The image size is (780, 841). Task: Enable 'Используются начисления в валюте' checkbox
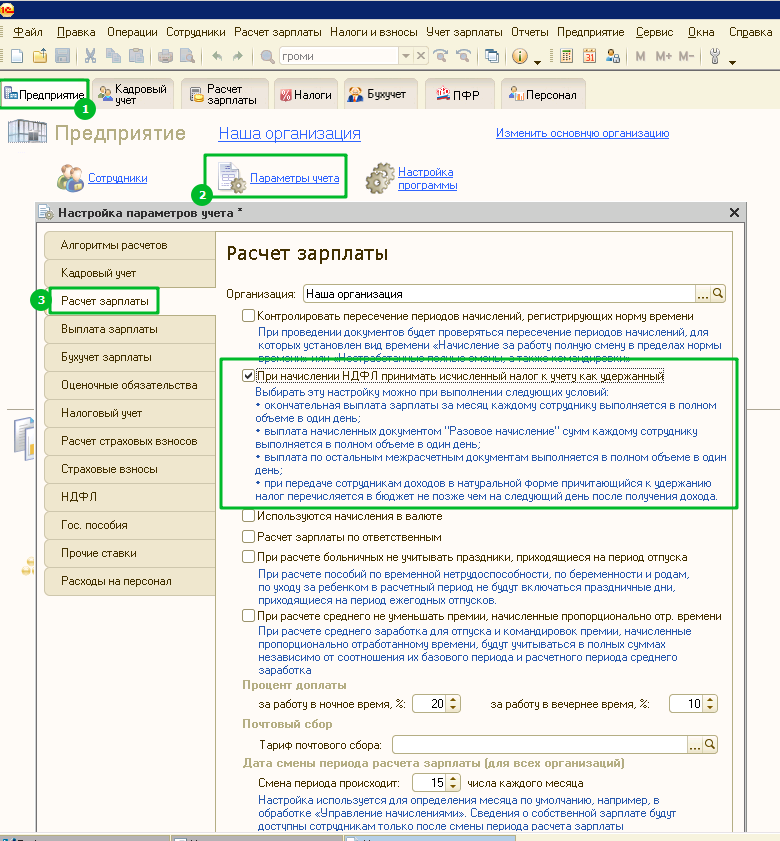[248, 516]
